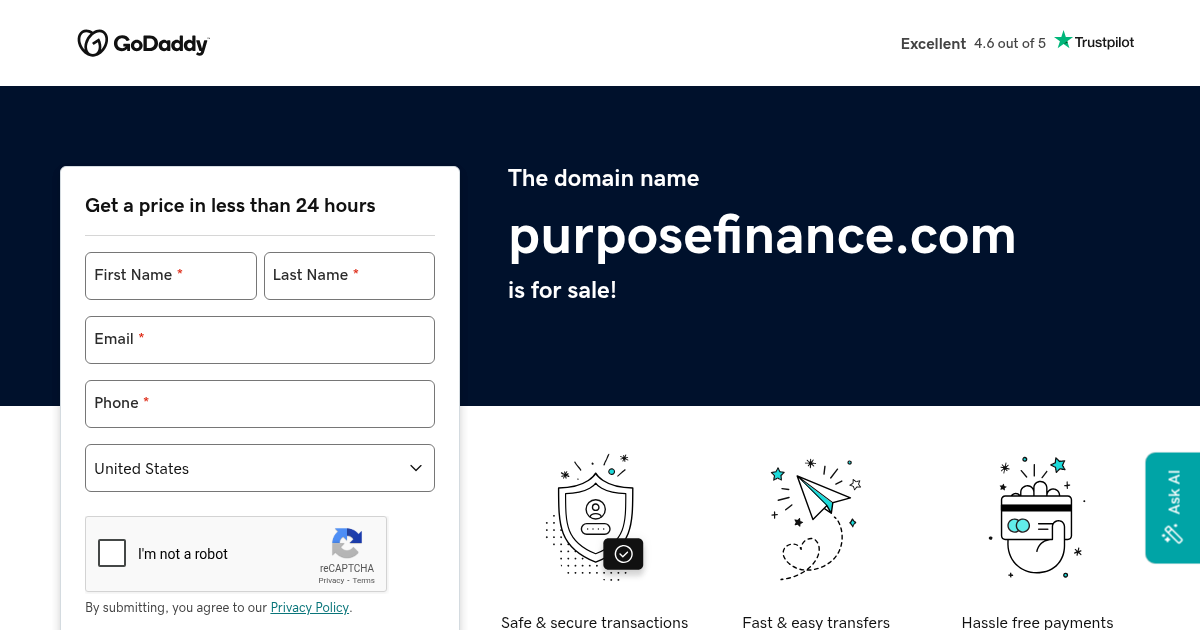Open the Privacy Policy link
Image resolution: width=1200 pixels, height=630 pixels.
(x=309, y=607)
